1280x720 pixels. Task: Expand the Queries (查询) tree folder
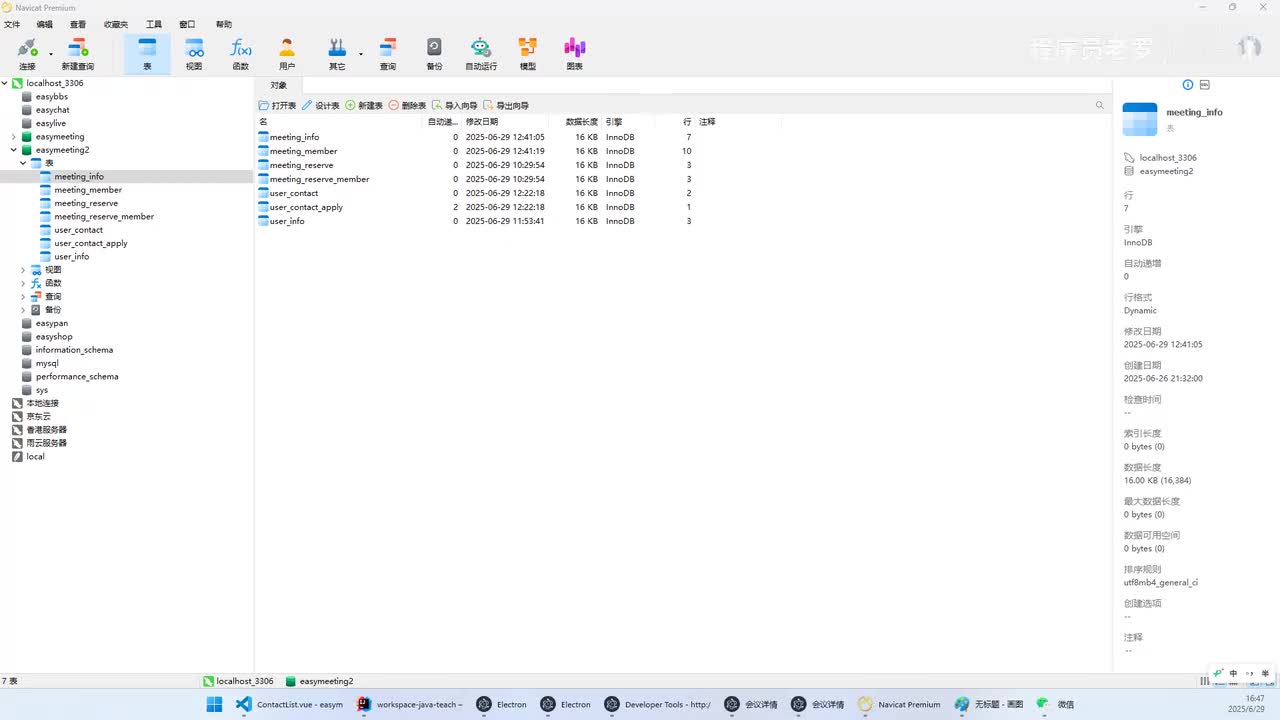tap(23, 297)
